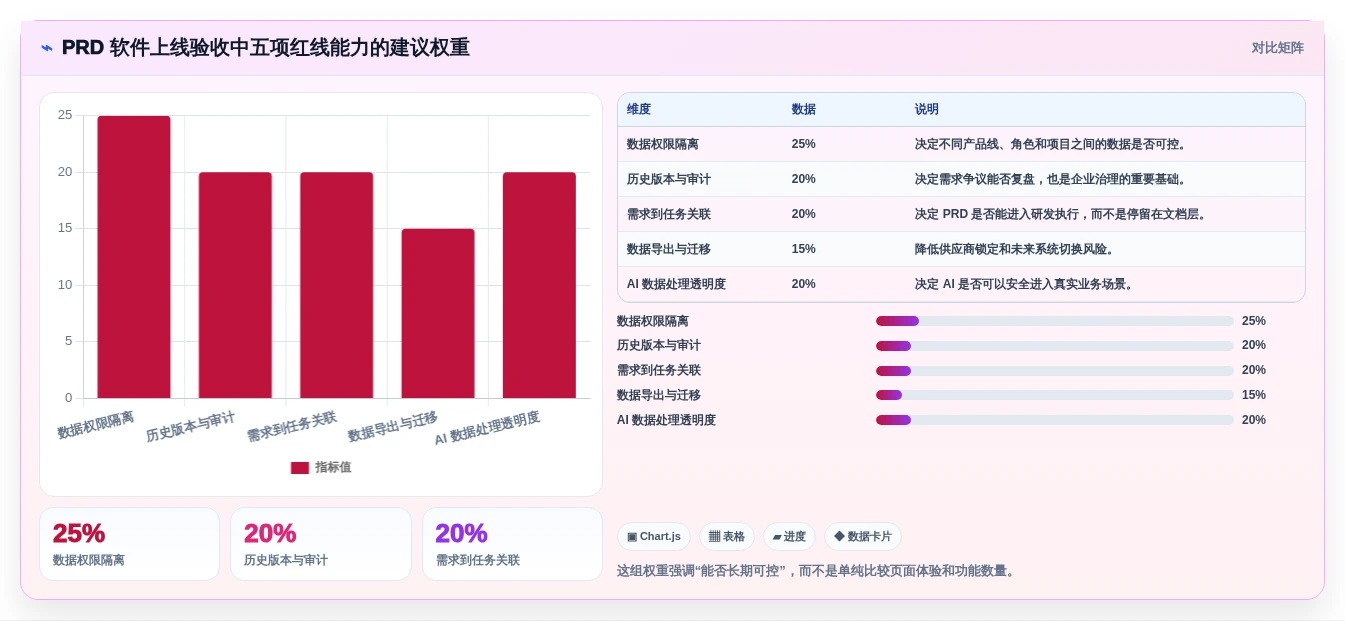1345x621 pixels.
Task: Click the 需求到任务关联 progress bar
Action: (x=1054, y=371)
